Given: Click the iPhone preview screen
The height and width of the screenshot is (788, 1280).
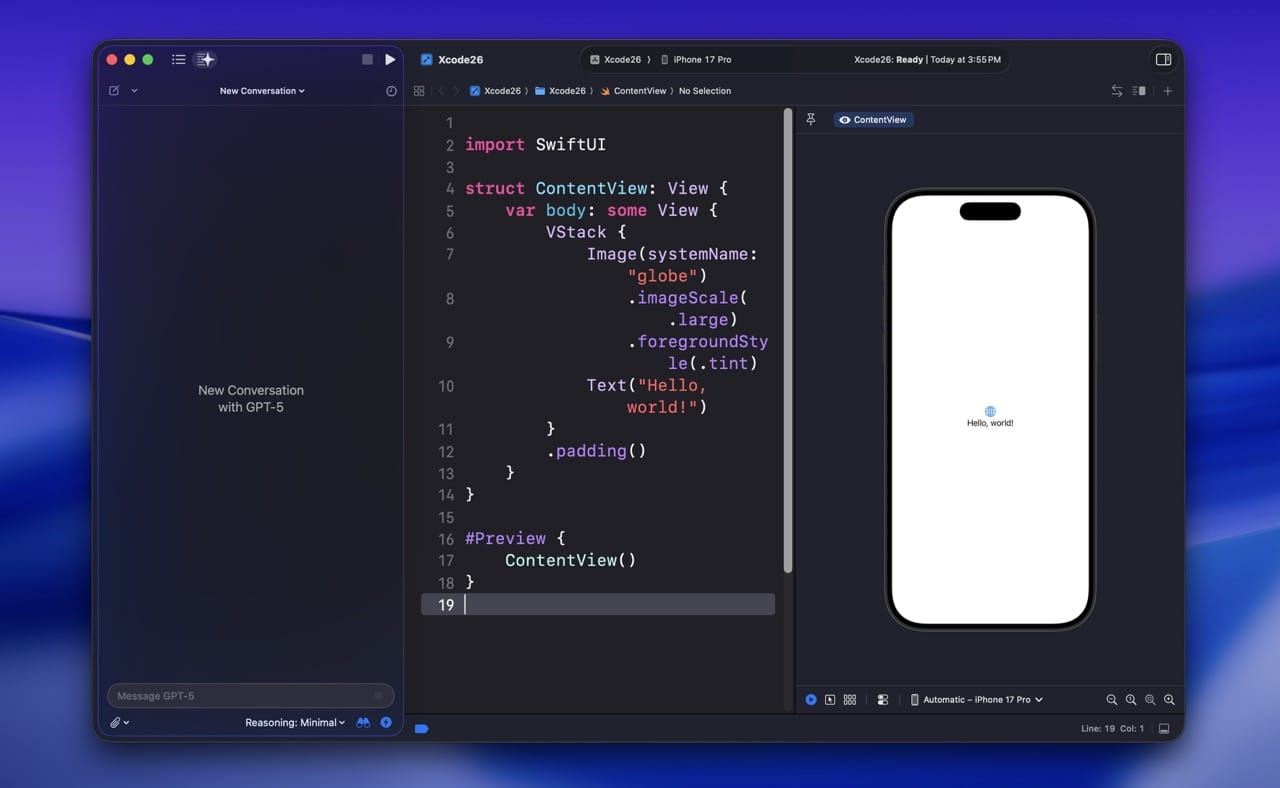Looking at the screenshot, I should [x=990, y=409].
